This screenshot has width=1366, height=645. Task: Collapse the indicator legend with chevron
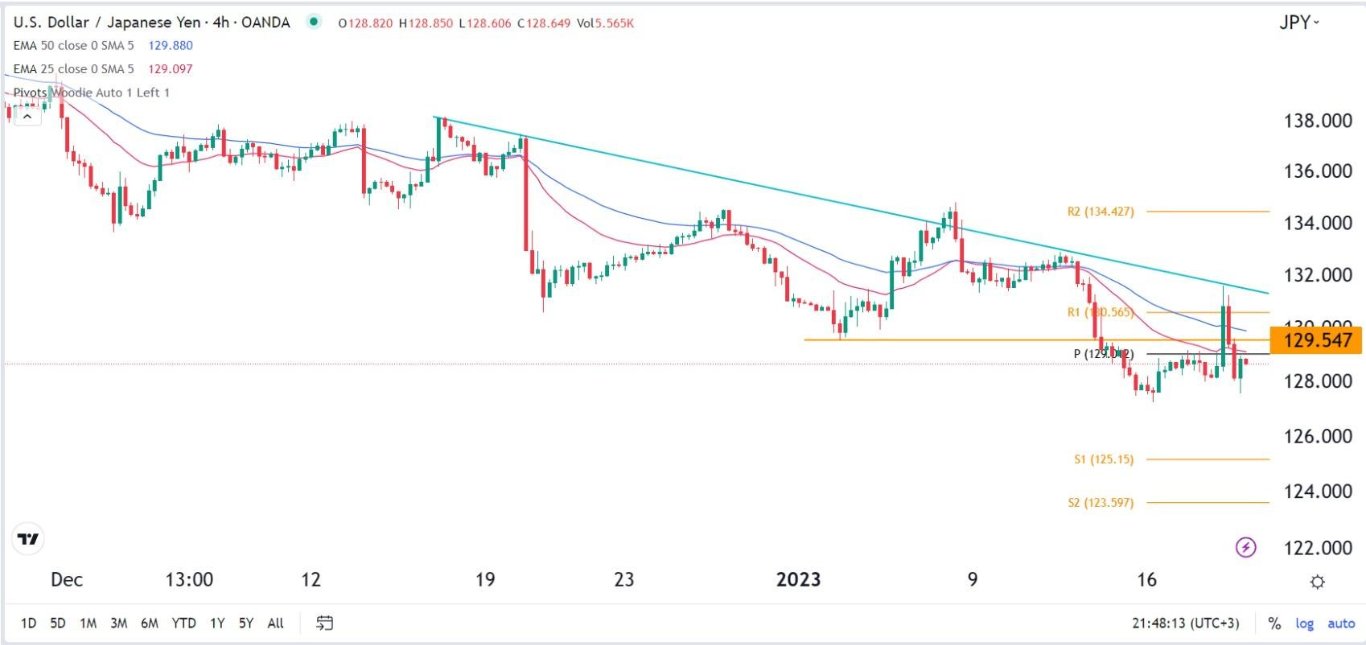27,116
